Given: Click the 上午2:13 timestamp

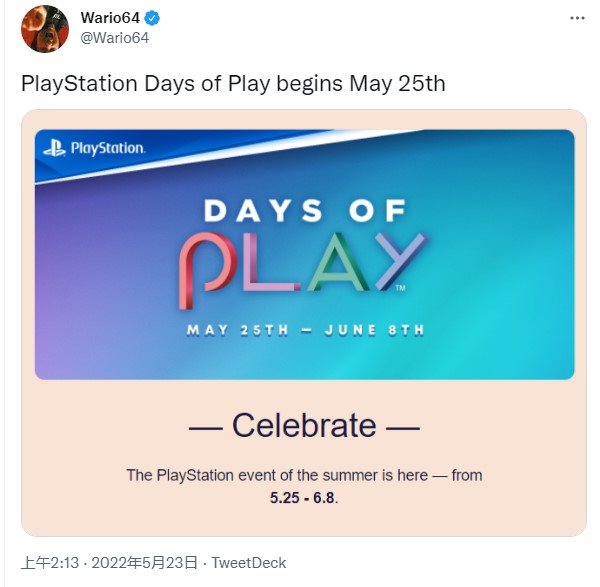Looking at the screenshot, I should 50,563.
